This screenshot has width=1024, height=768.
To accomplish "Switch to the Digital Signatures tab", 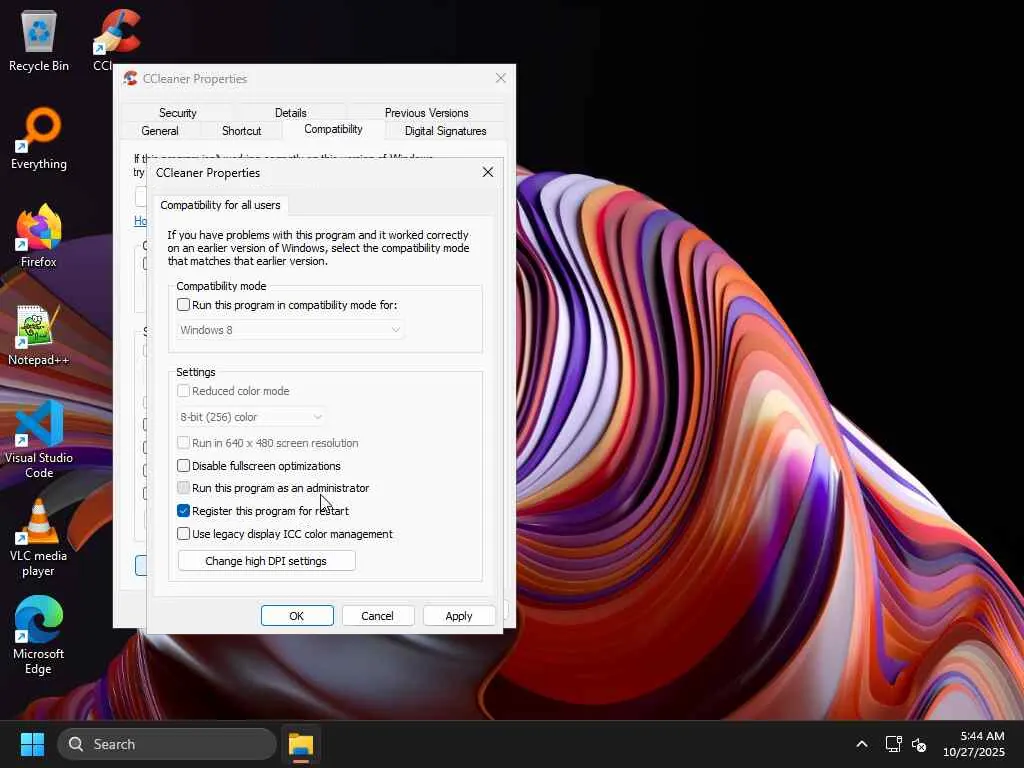I will tap(445, 131).
